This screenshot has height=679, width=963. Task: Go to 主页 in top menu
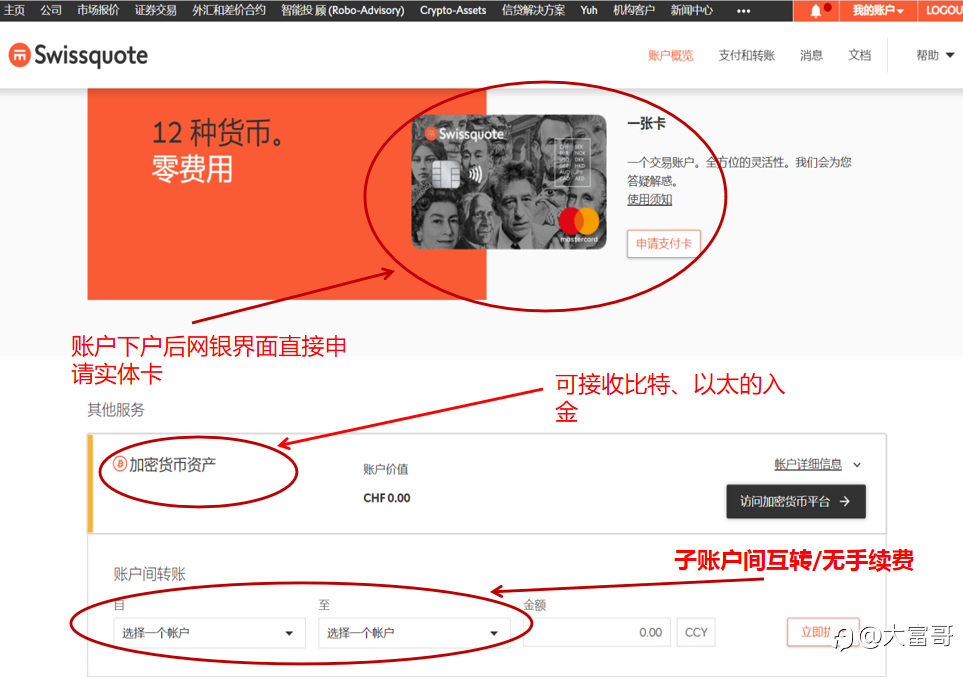pyautogui.click(x=14, y=10)
